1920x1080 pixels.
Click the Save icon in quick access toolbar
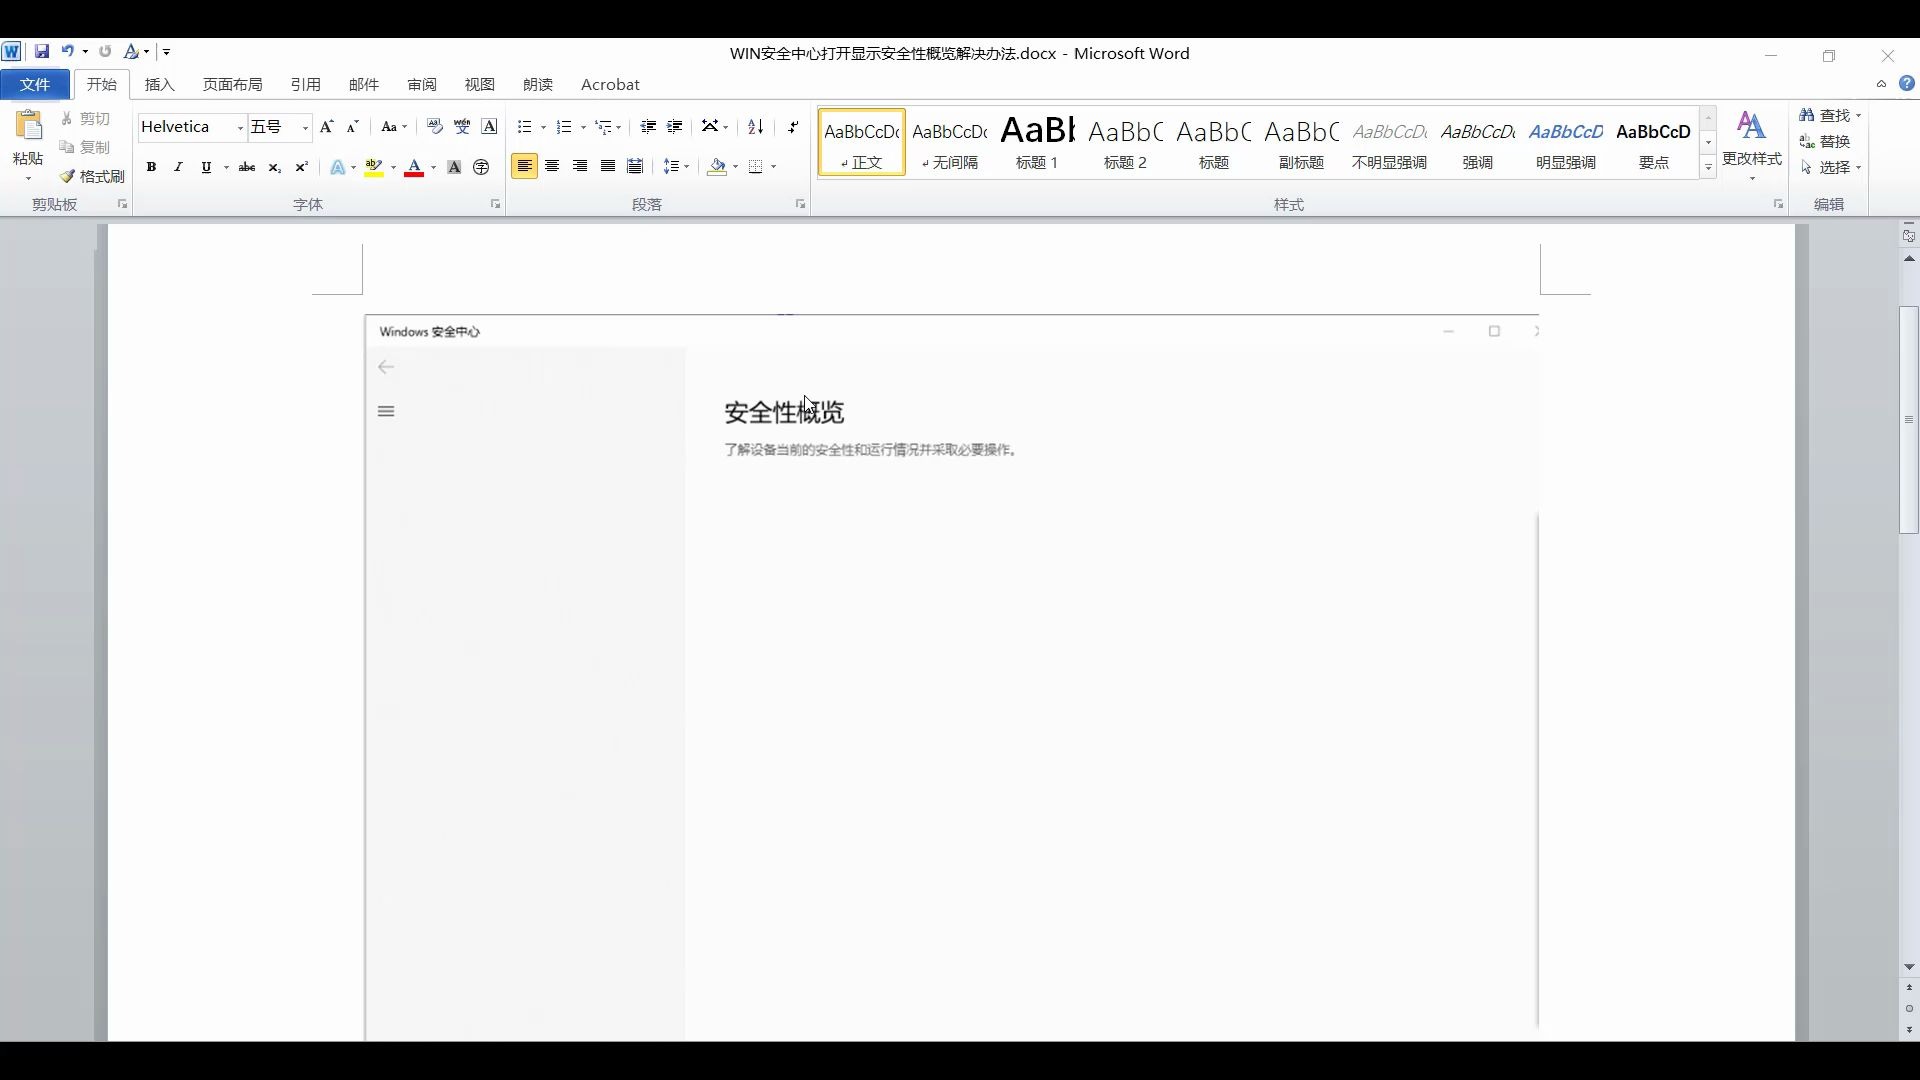pyautogui.click(x=42, y=51)
